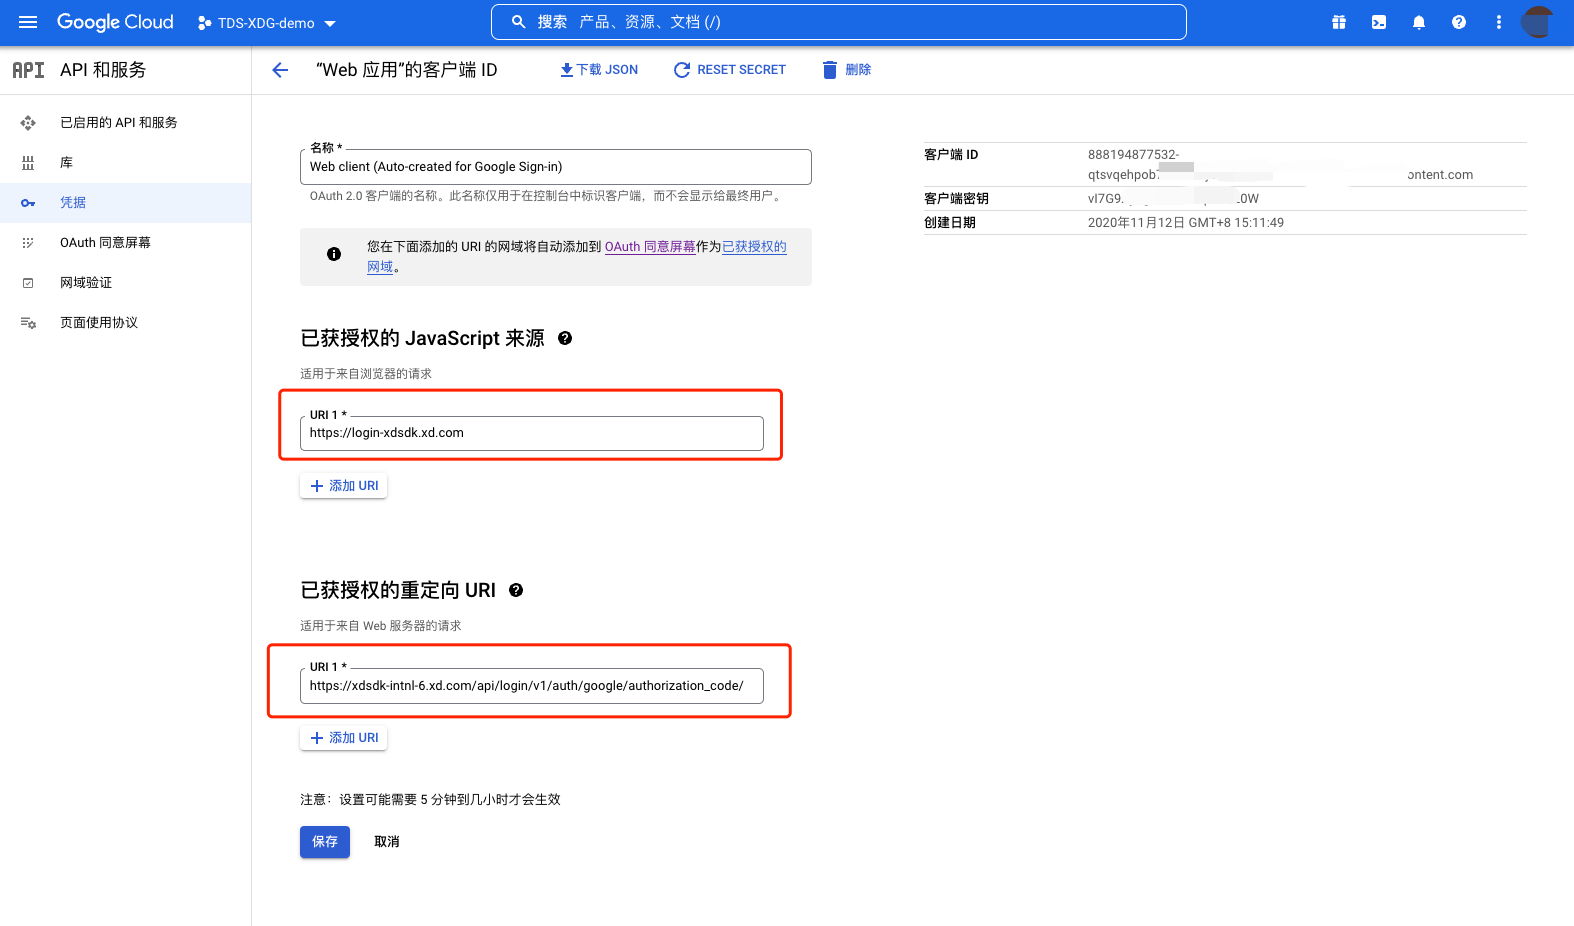Click the OAuth consent screen dots icon
The height and width of the screenshot is (926, 1574).
point(28,243)
